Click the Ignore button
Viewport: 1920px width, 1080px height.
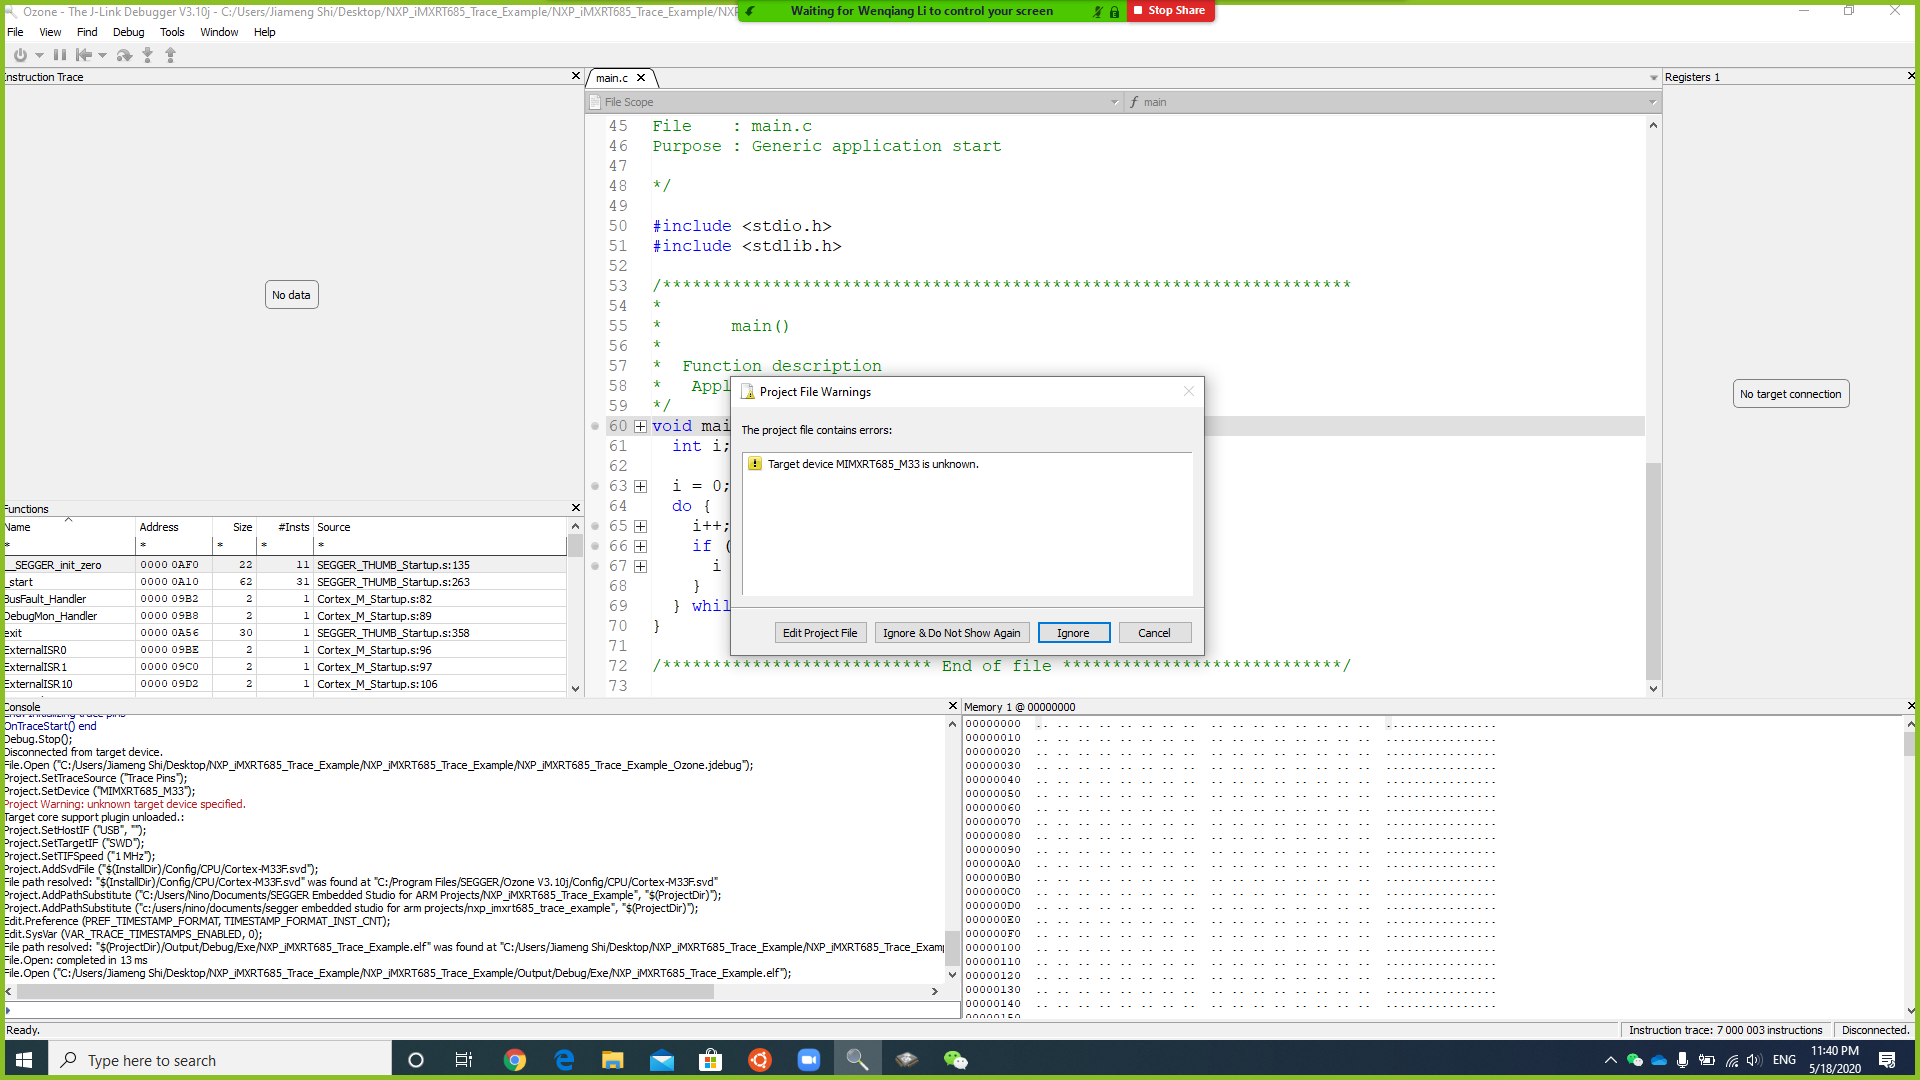pyautogui.click(x=1074, y=633)
